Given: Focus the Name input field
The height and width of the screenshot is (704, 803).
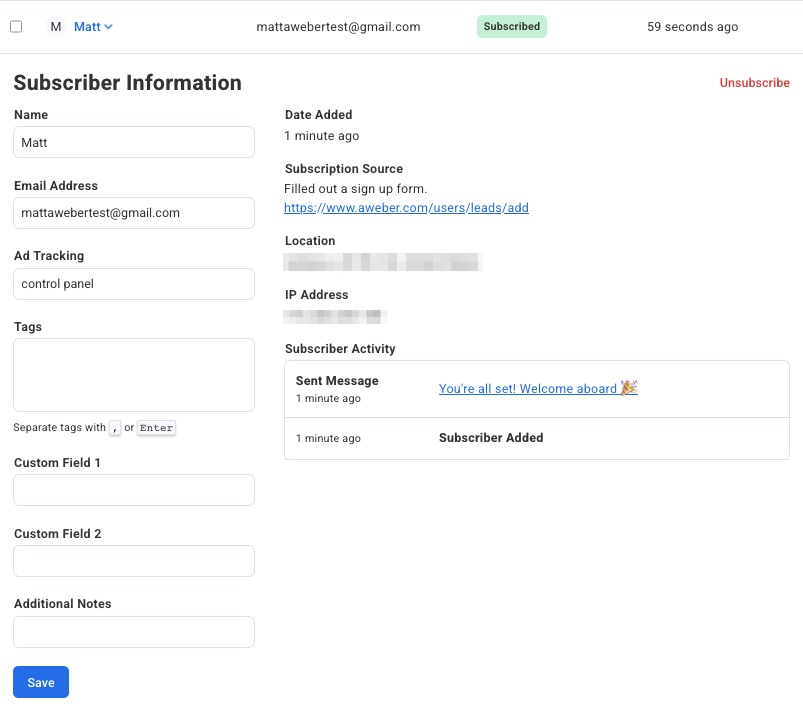Looking at the screenshot, I should pos(134,143).
